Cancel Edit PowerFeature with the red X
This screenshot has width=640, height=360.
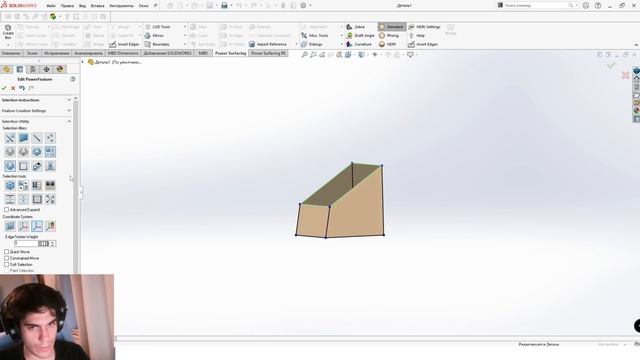coord(13,88)
